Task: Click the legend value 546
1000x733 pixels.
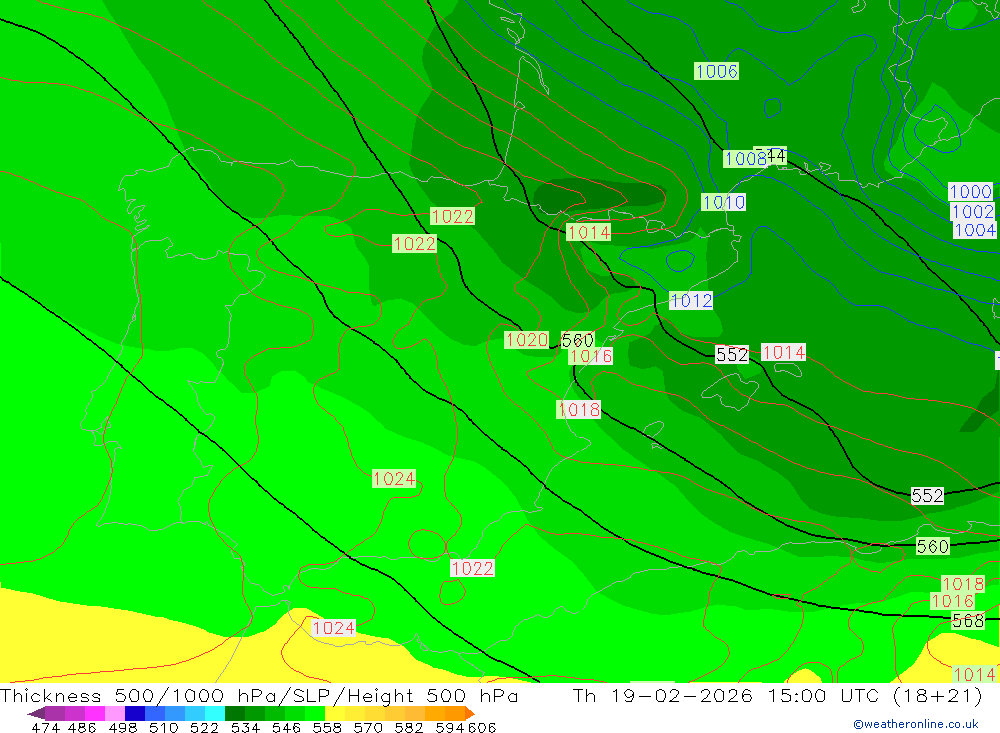Action: tap(286, 727)
